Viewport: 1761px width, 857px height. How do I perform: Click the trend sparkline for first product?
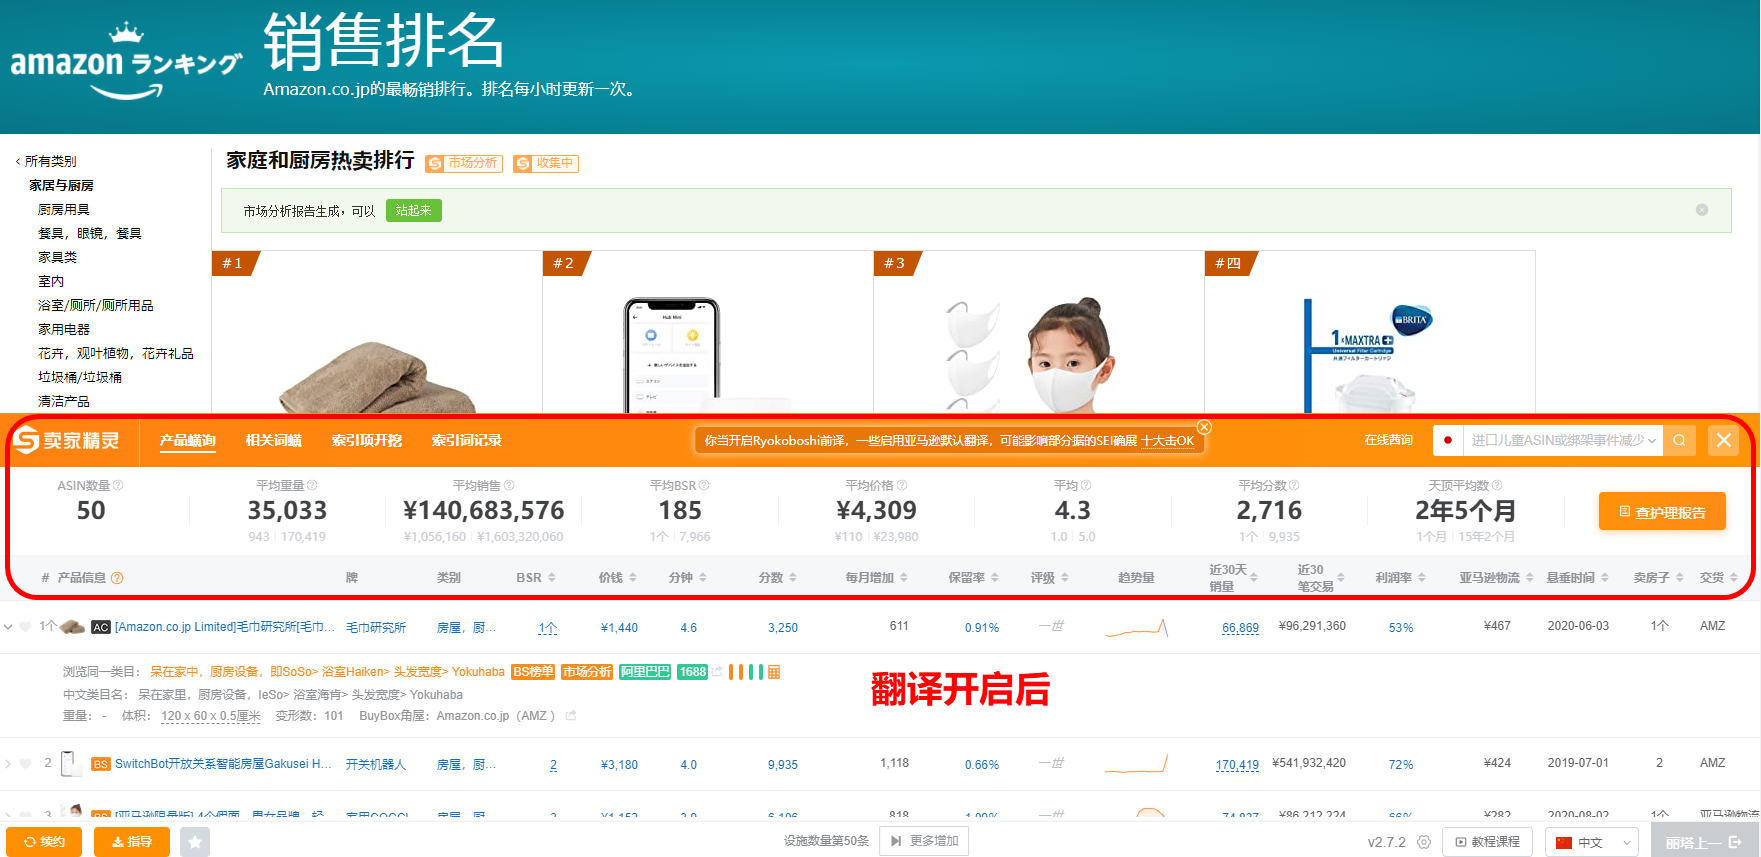pos(1136,628)
